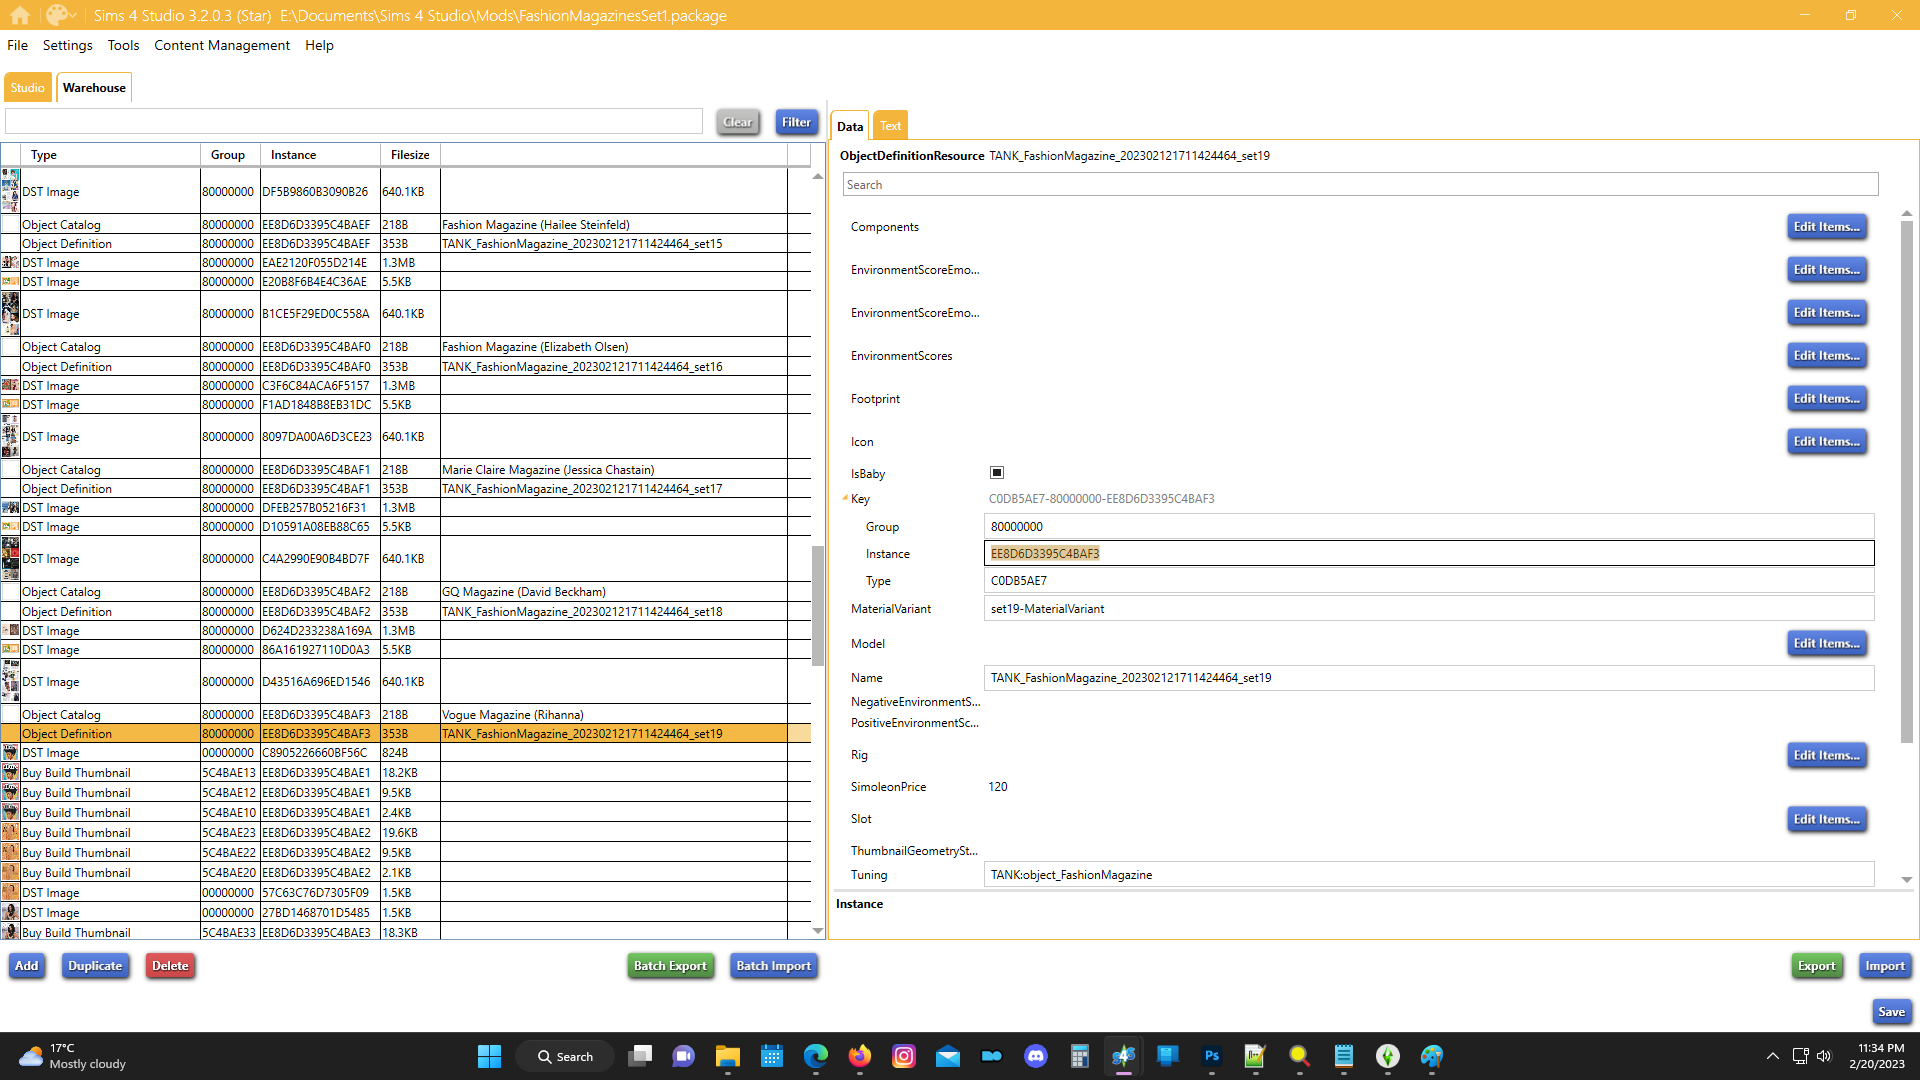Click the Sims 4 Studio taskbar icon
The width and height of the screenshot is (1920, 1080).
click(x=1124, y=1056)
